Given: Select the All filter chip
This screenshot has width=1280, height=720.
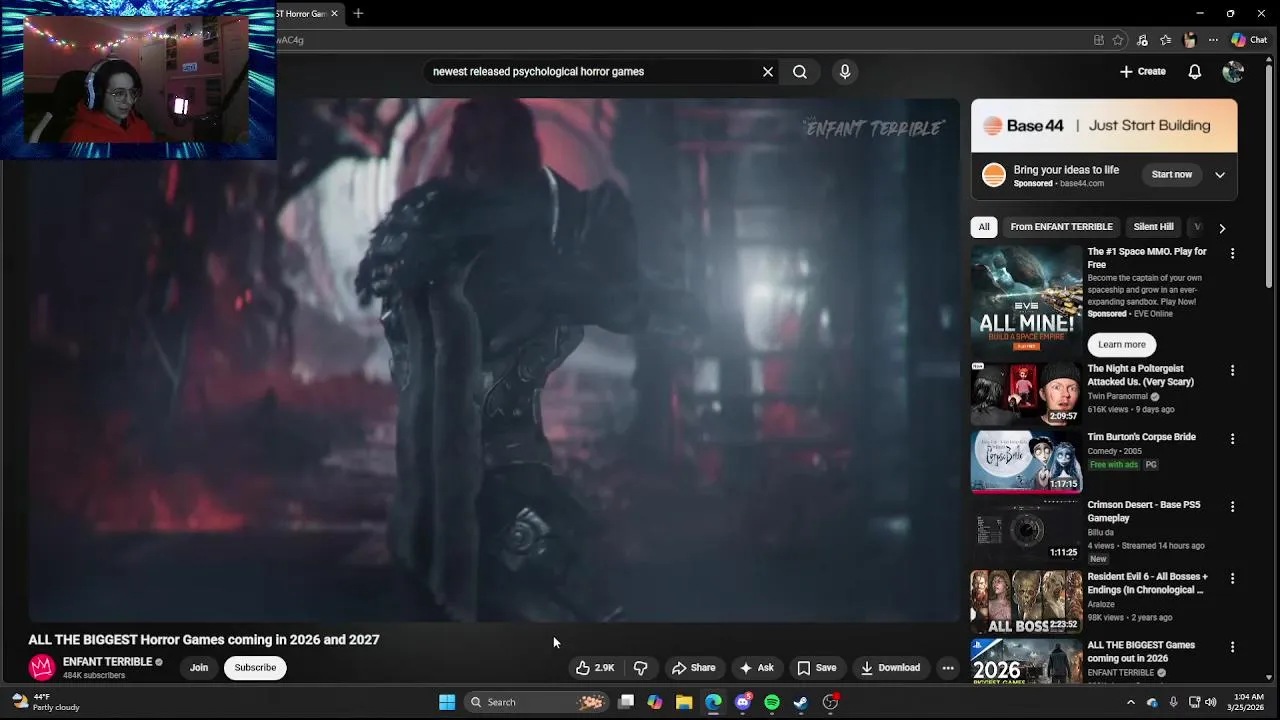Looking at the screenshot, I should click(x=984, y=227).
